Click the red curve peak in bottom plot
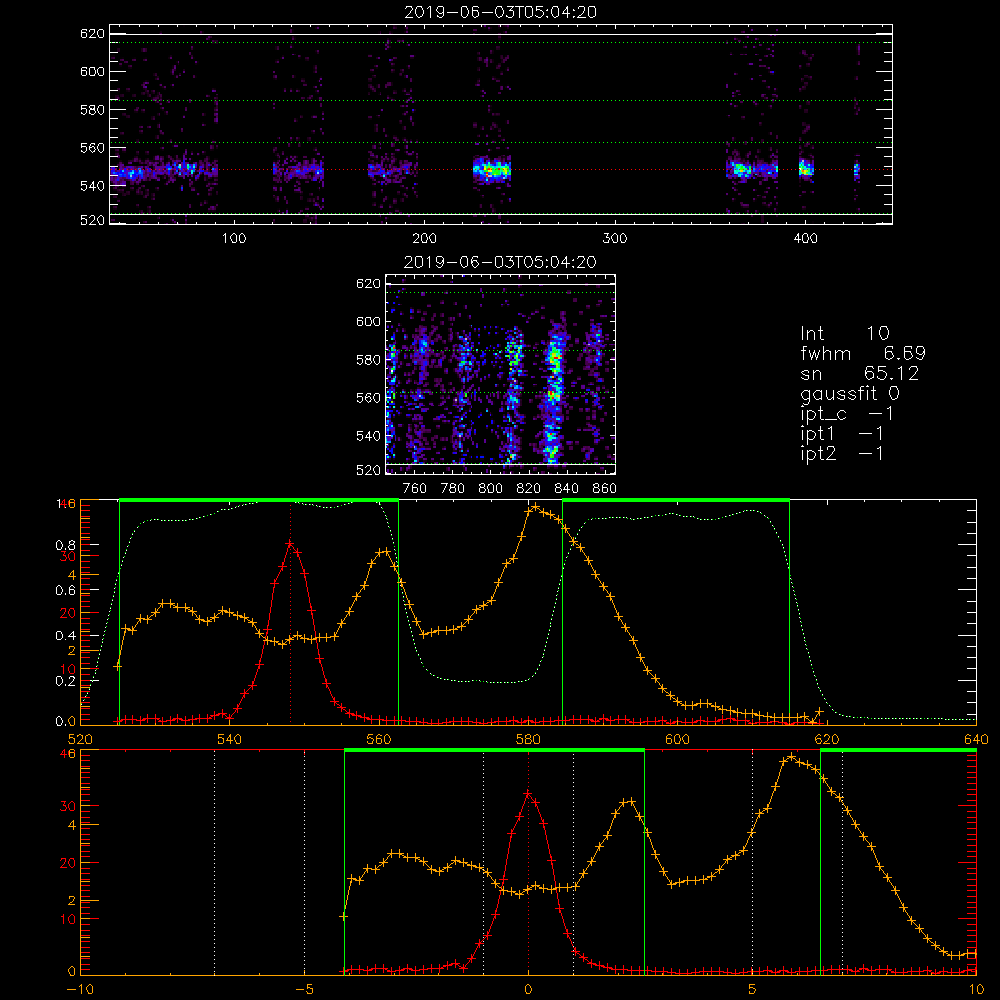Viewport: 1000px width, 1000px height. (528, 794)
